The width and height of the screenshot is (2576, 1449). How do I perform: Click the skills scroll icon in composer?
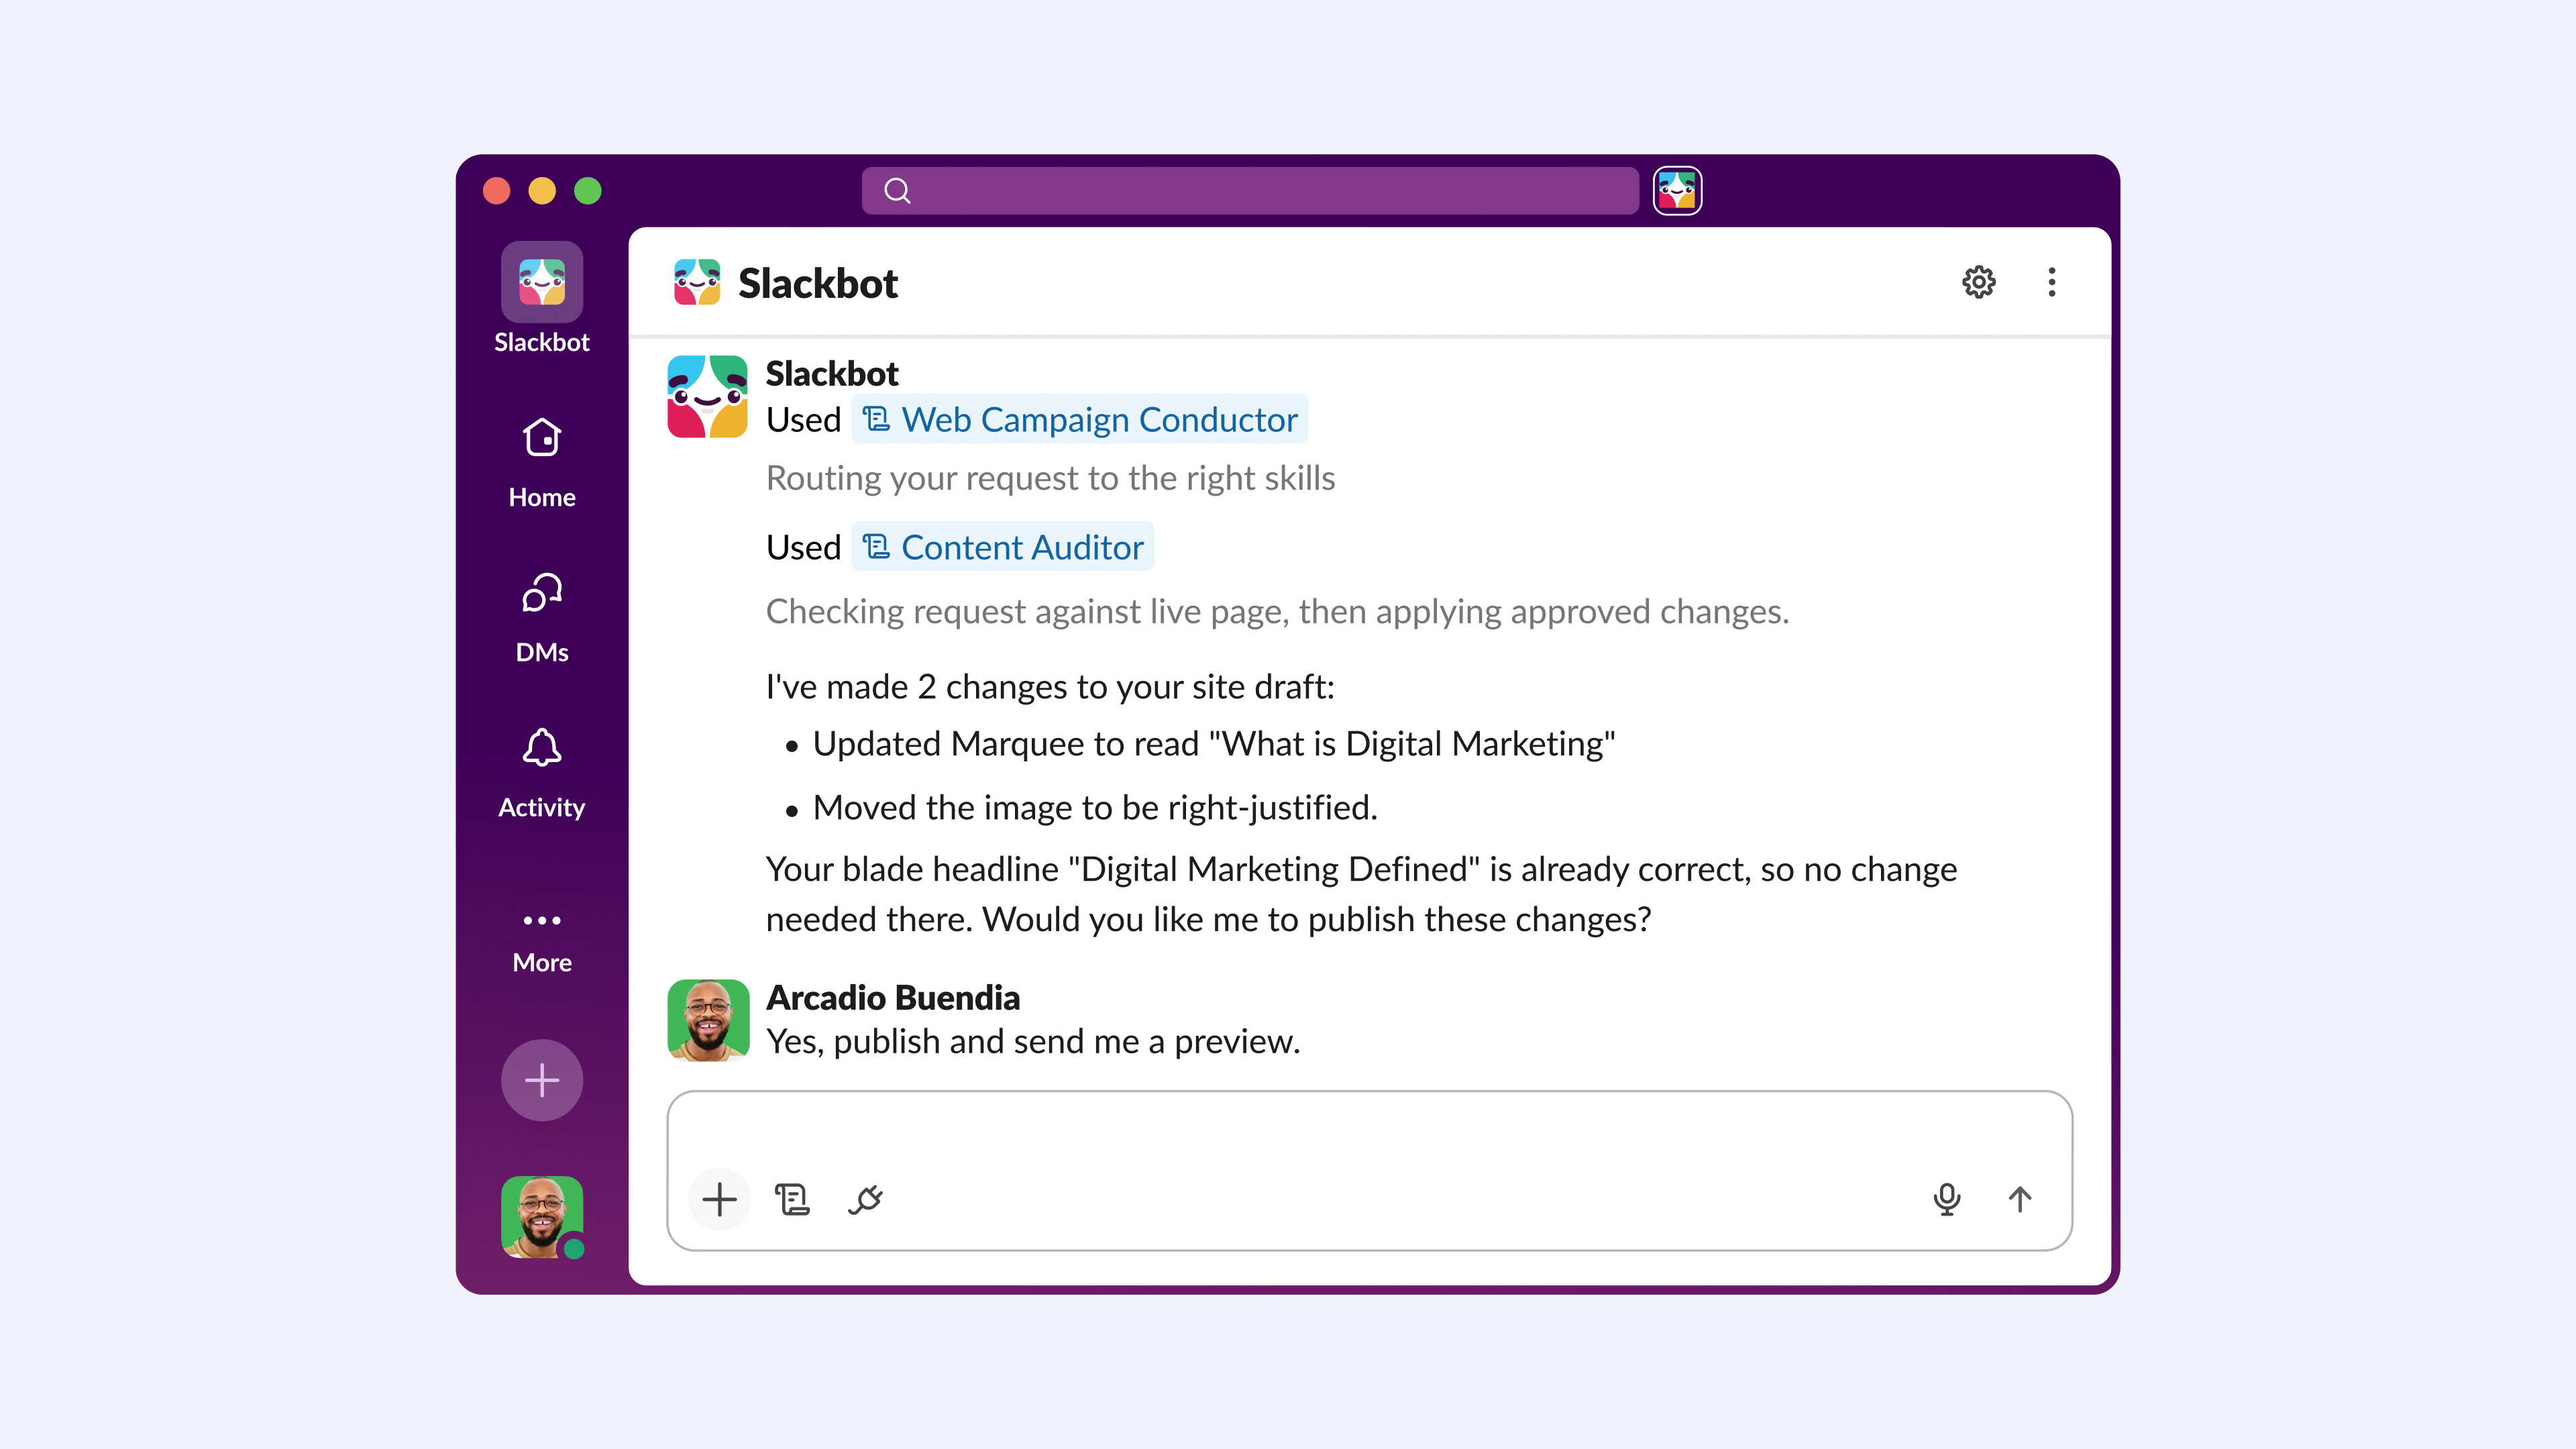click(x=792, y=1199)
